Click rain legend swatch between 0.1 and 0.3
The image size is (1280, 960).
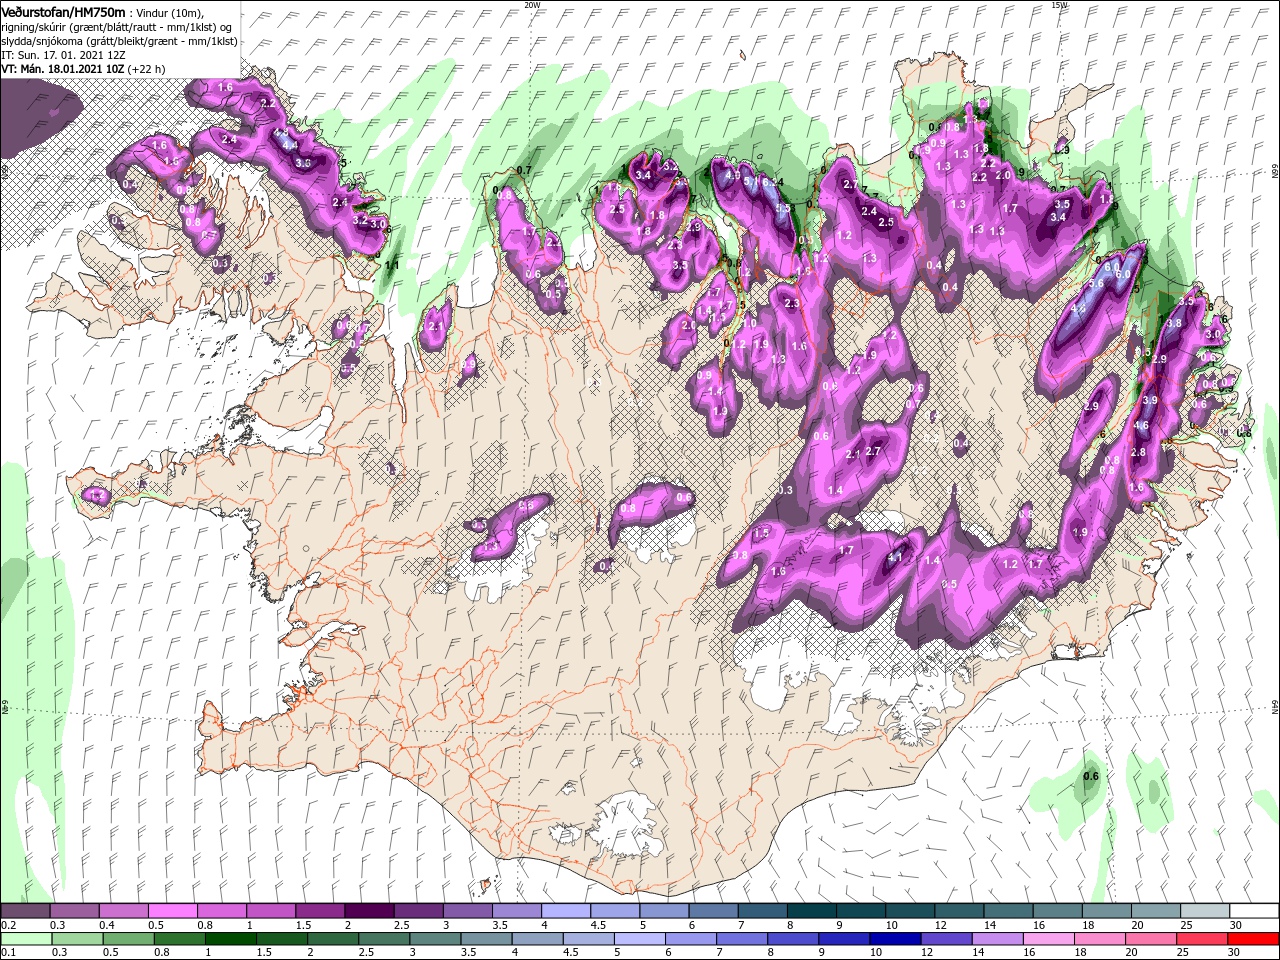point(26,939)
